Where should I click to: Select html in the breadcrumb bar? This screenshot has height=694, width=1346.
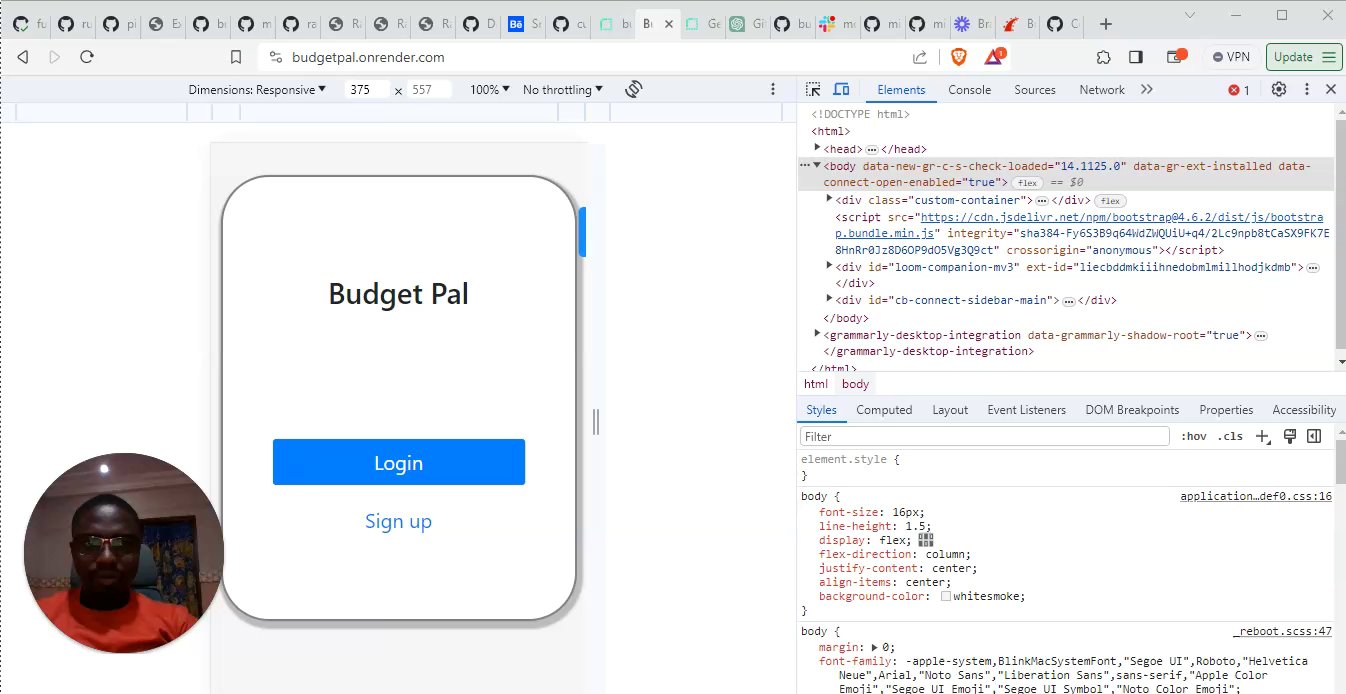[816, 384]
